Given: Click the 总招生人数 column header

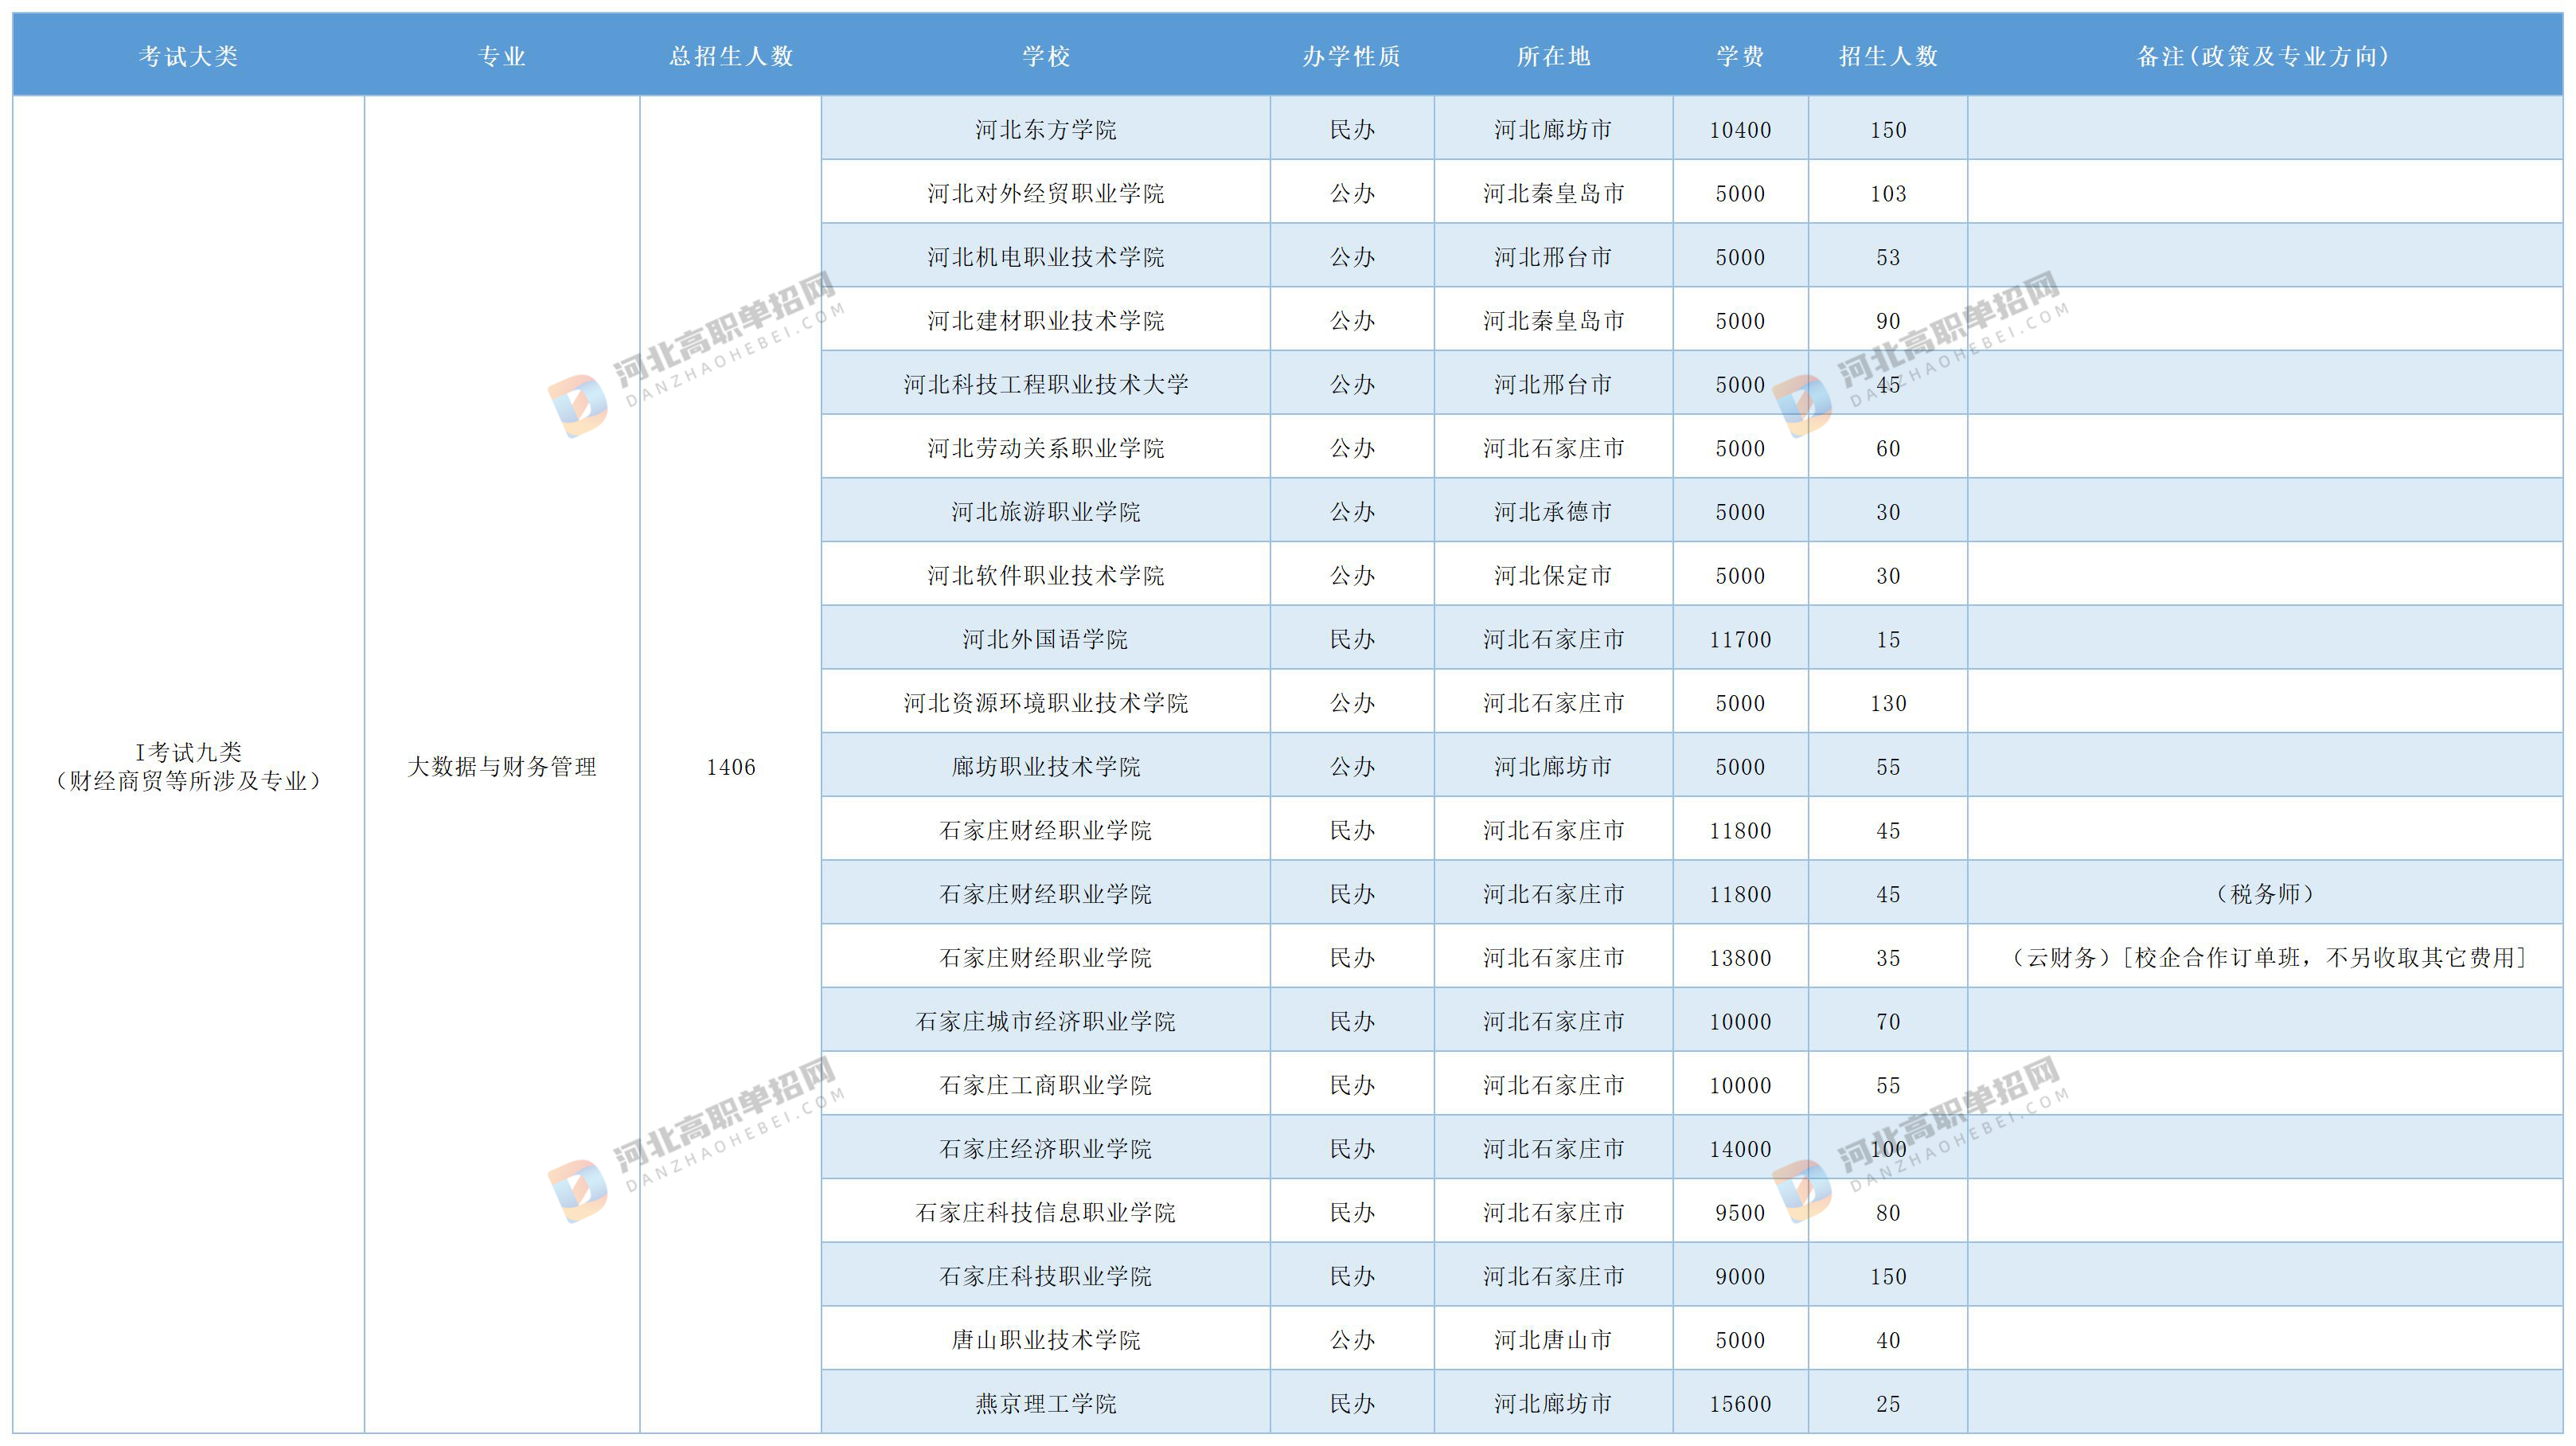Looking at the screenshot, I should point(731,56).
